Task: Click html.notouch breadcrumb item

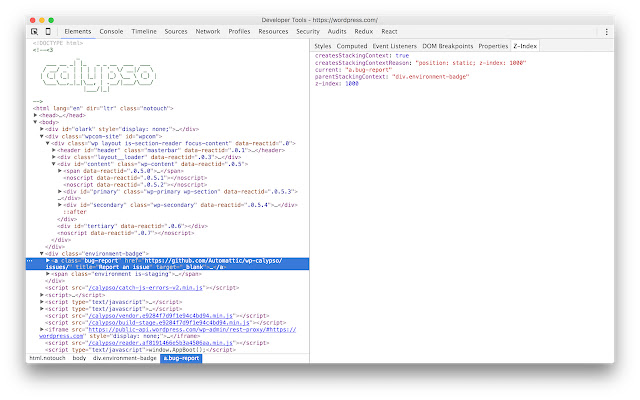Action: click(47, 357)
